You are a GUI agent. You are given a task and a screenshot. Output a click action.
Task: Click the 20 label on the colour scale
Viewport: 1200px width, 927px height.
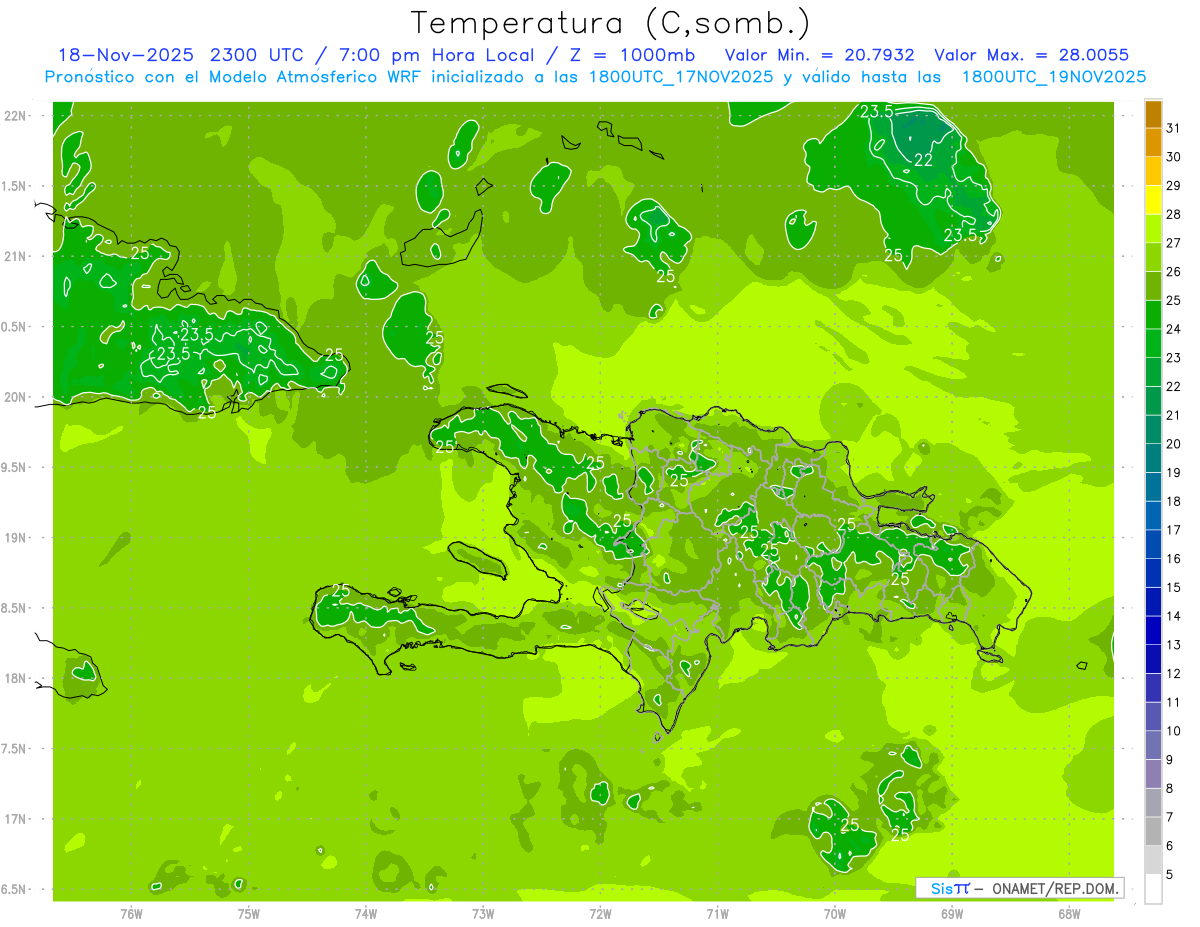tap(1174, 444)
